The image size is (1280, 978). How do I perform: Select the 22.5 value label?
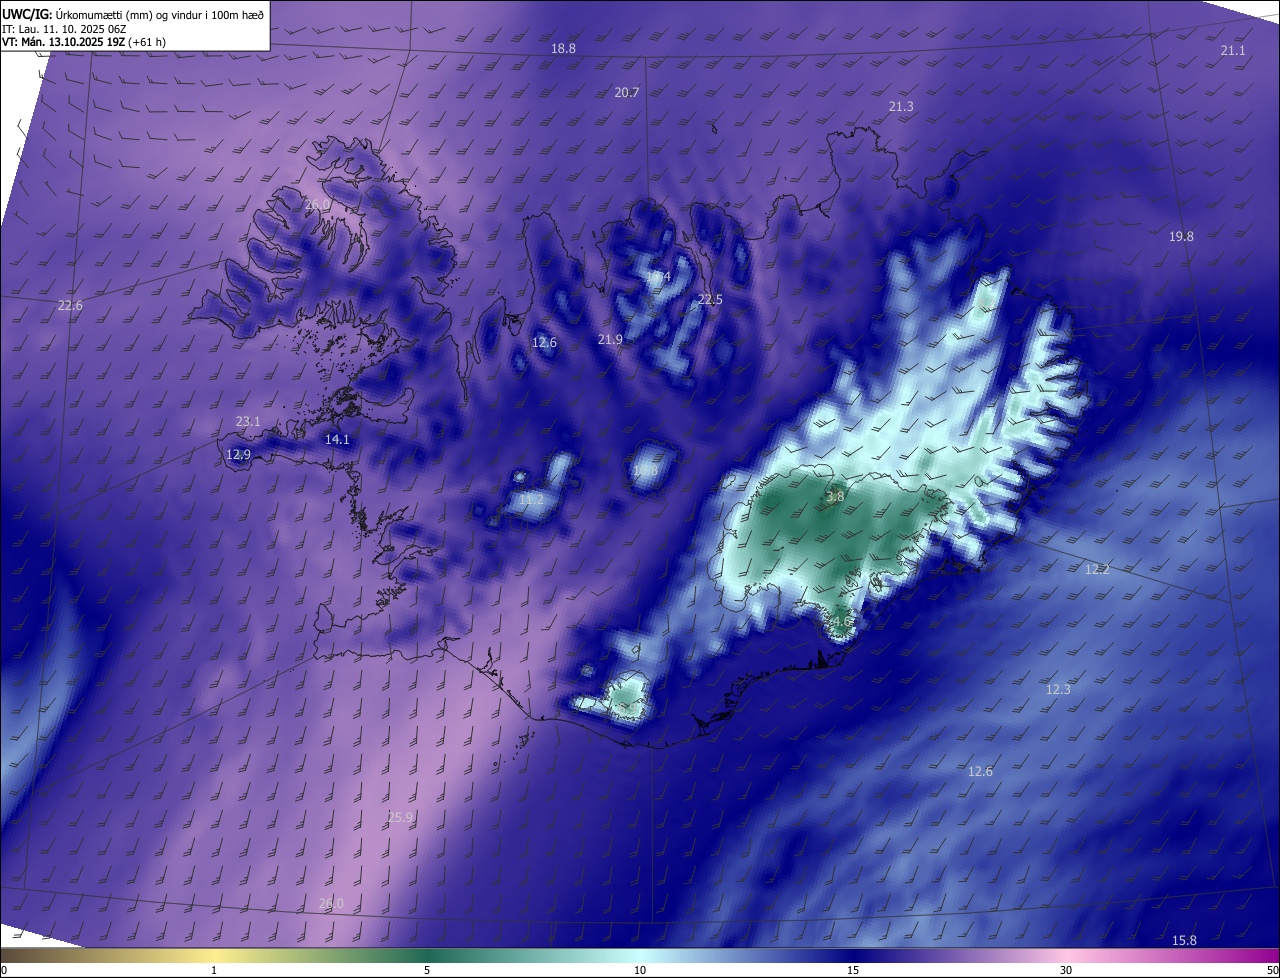[710, 300]
